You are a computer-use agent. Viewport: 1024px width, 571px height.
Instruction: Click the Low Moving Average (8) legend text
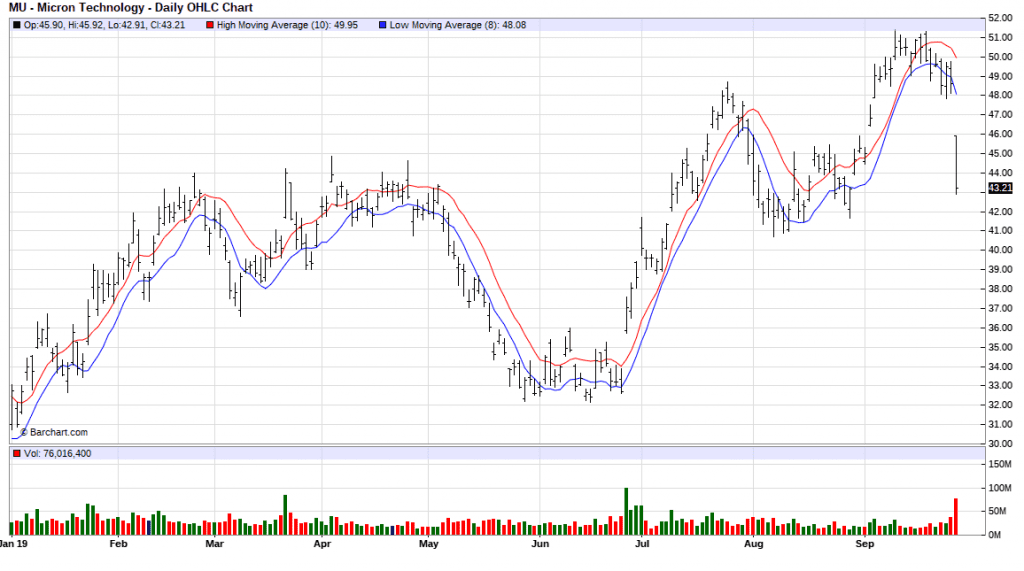(434, 24)
